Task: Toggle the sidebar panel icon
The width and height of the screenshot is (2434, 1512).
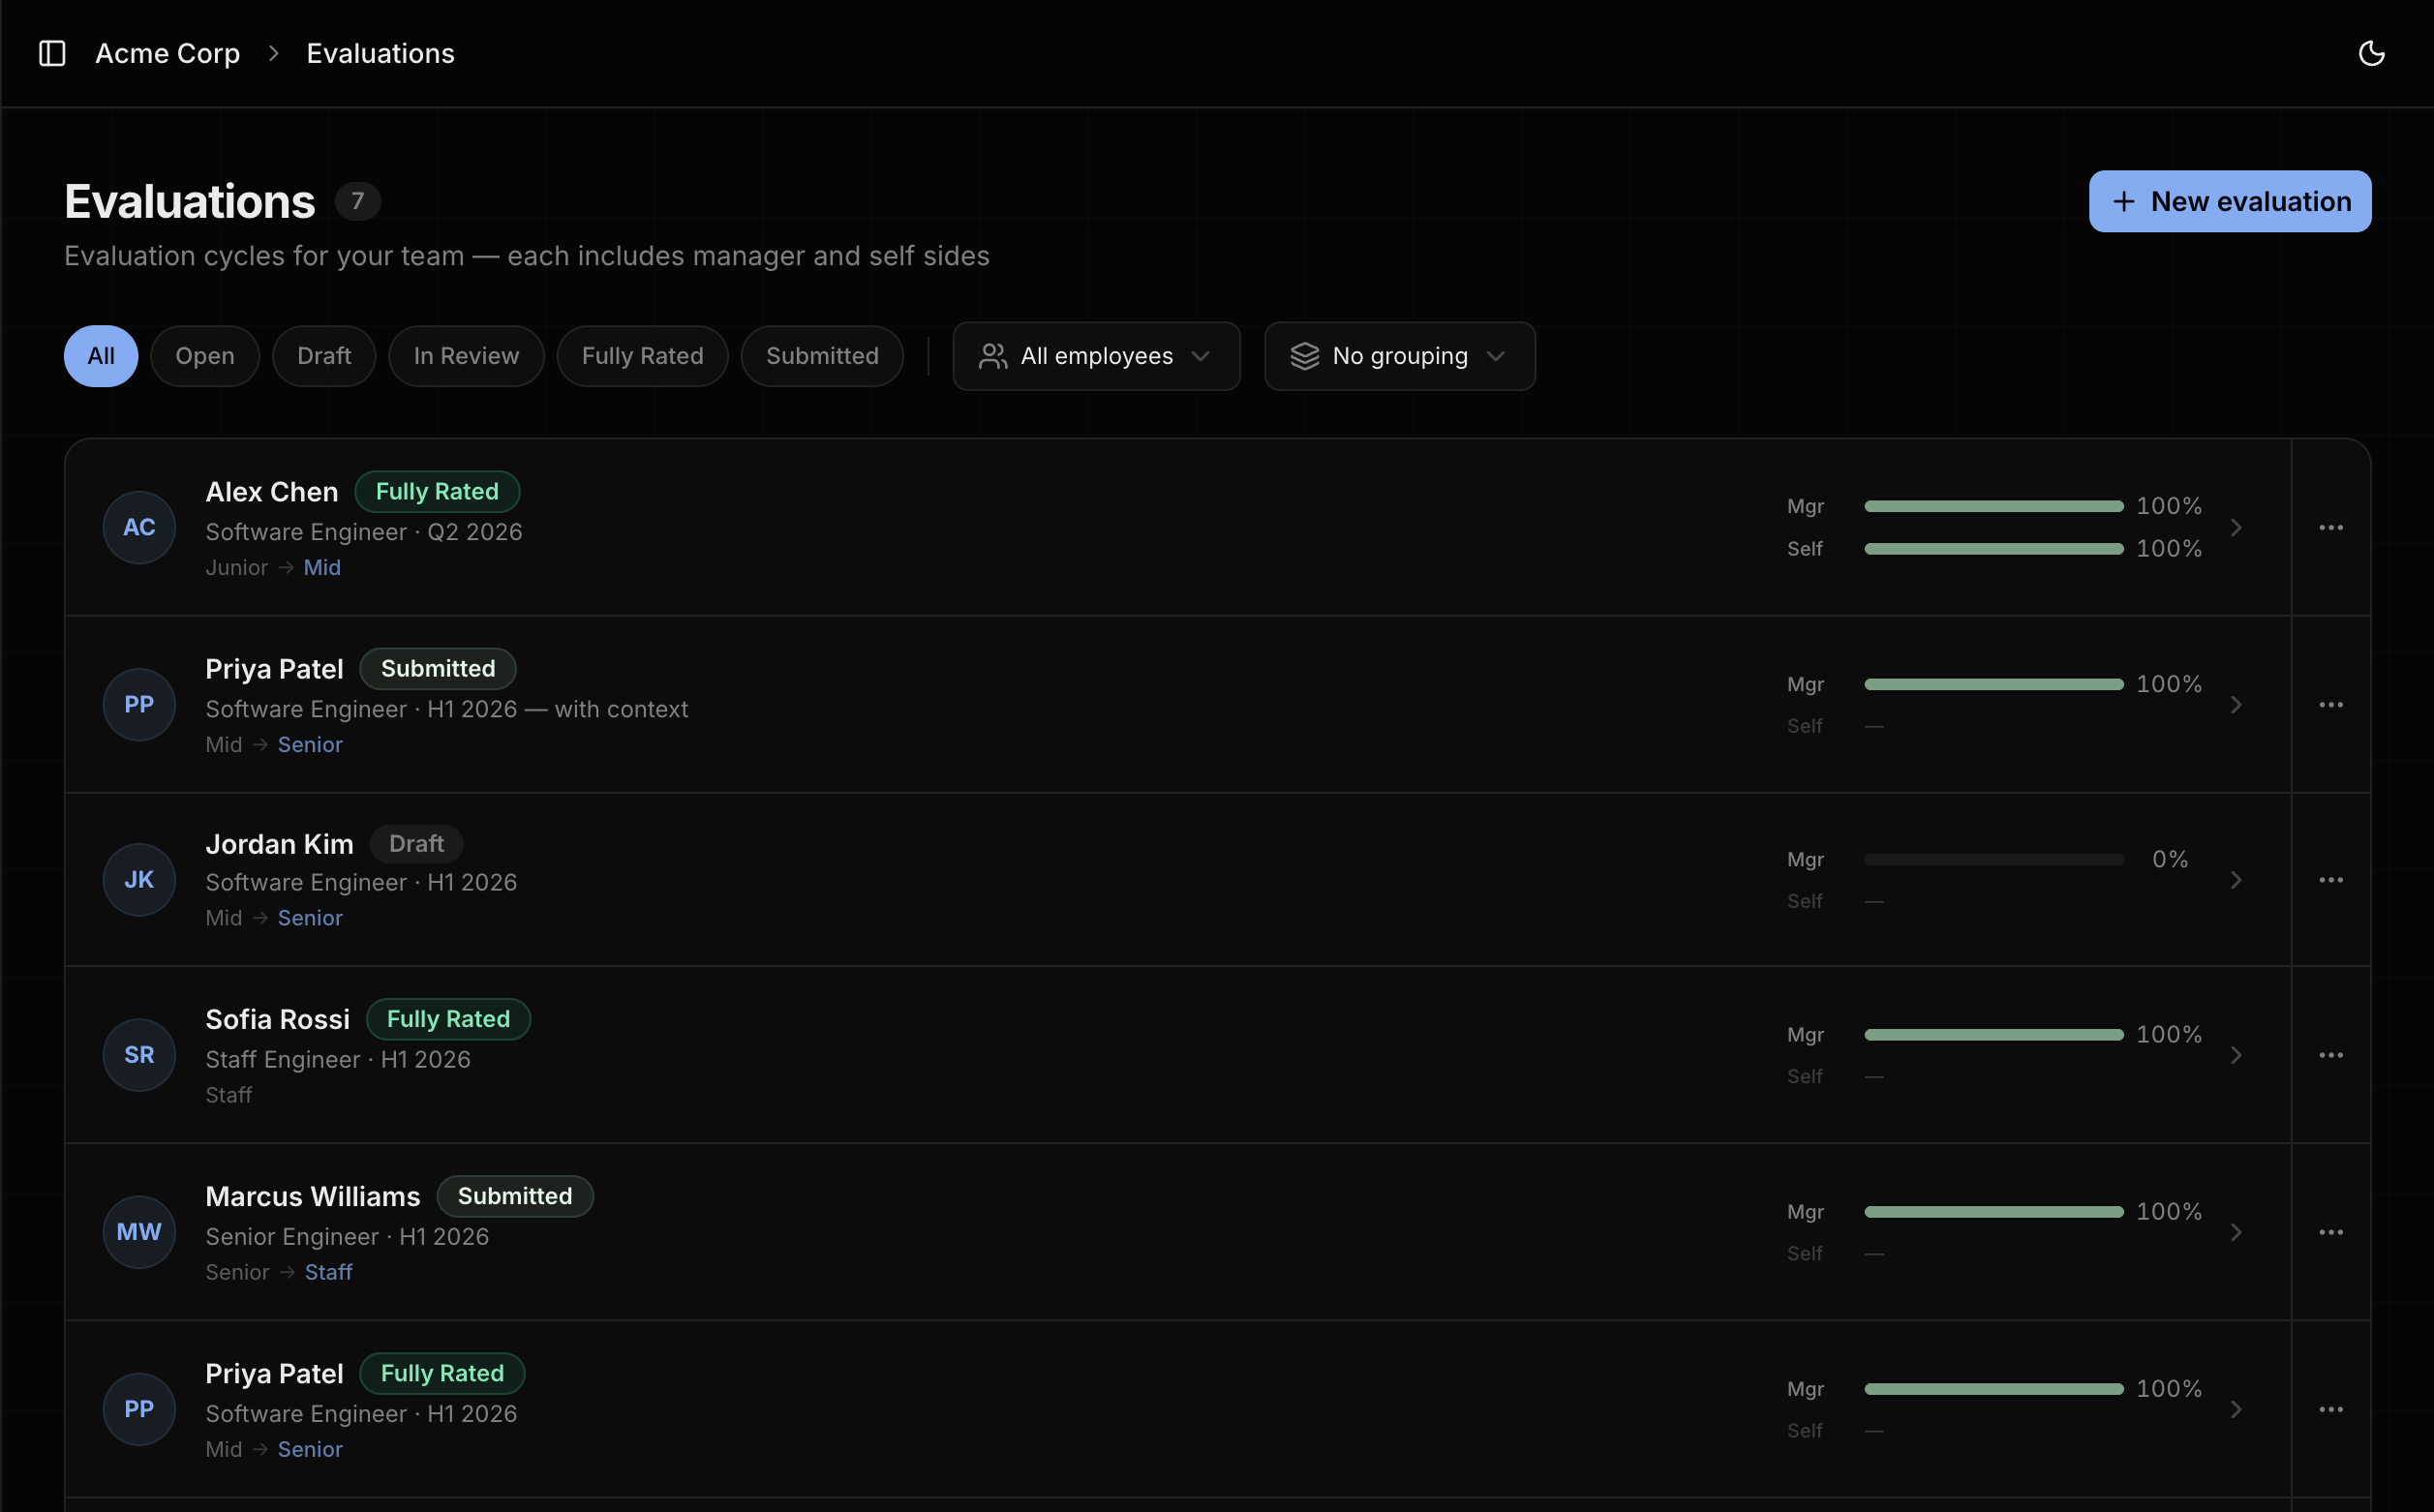Action: click(52, 53)
